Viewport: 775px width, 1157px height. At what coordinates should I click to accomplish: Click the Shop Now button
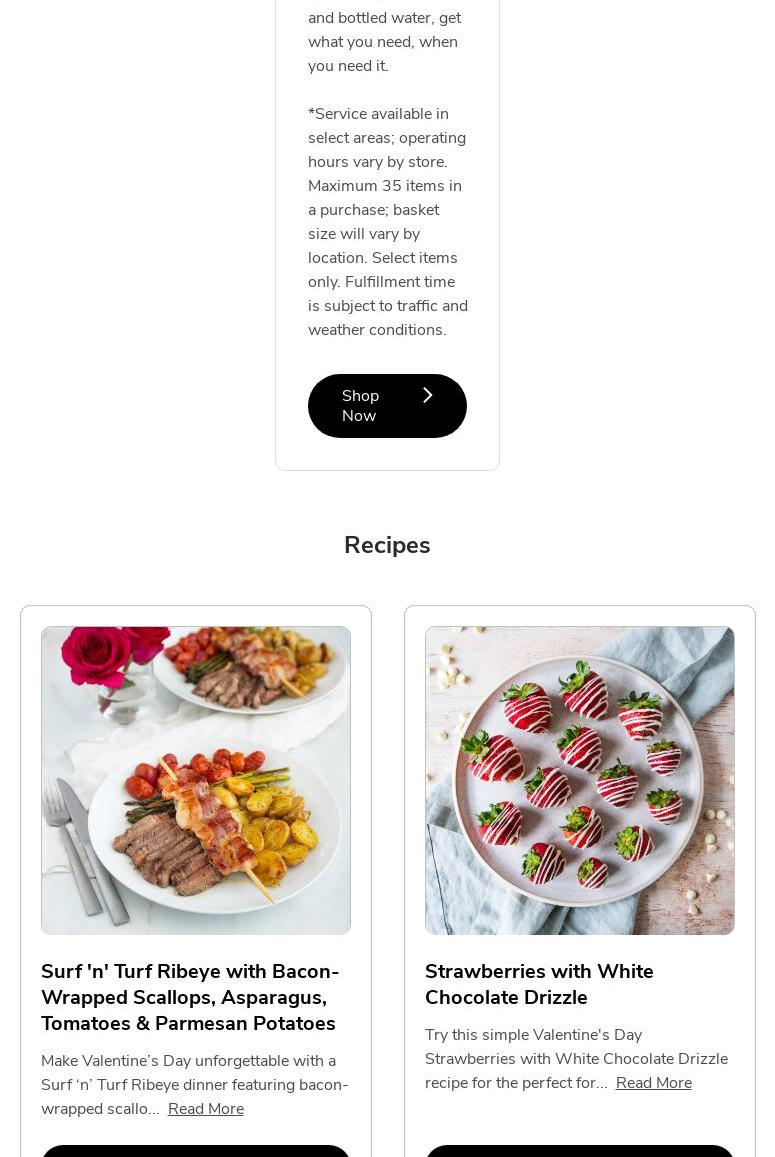point(387,406)
